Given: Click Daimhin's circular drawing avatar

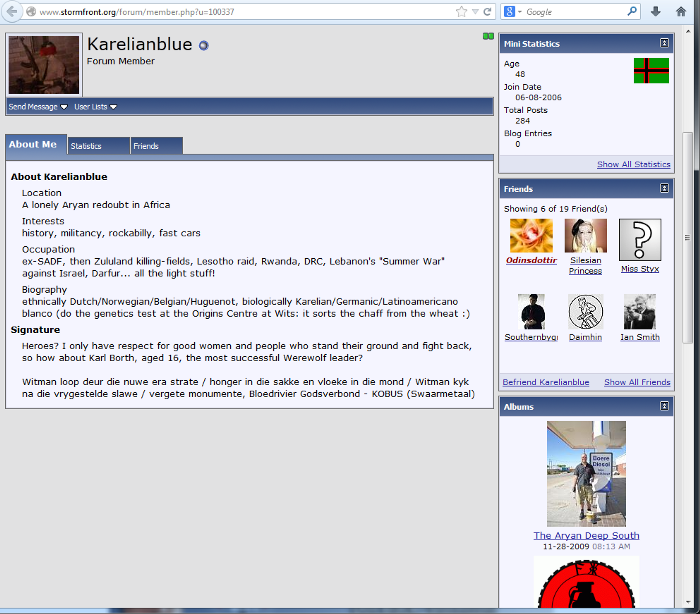Looking at the screenshot, I should [586, 311].
